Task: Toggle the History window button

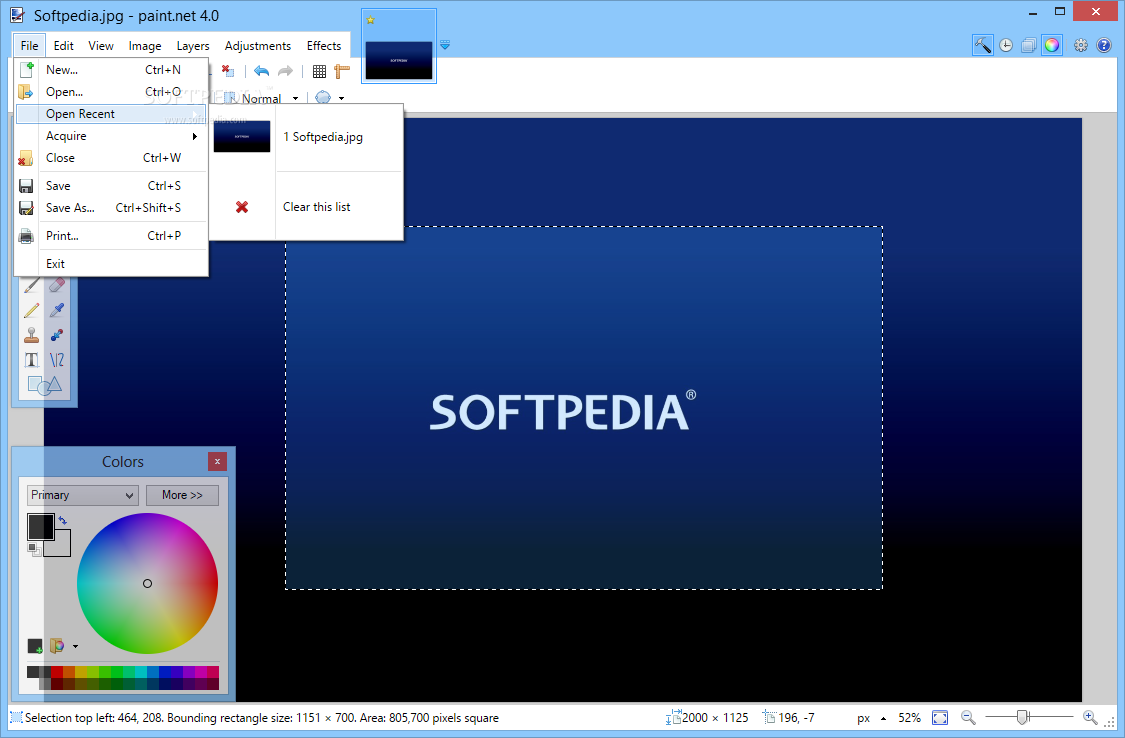Action: 1006,45
